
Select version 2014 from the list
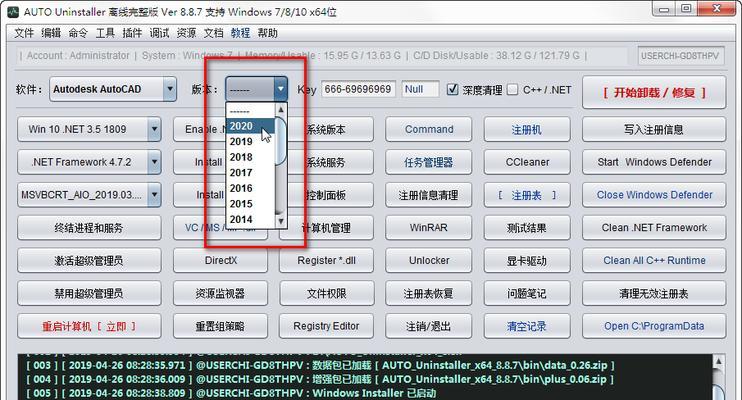point(250,220)
